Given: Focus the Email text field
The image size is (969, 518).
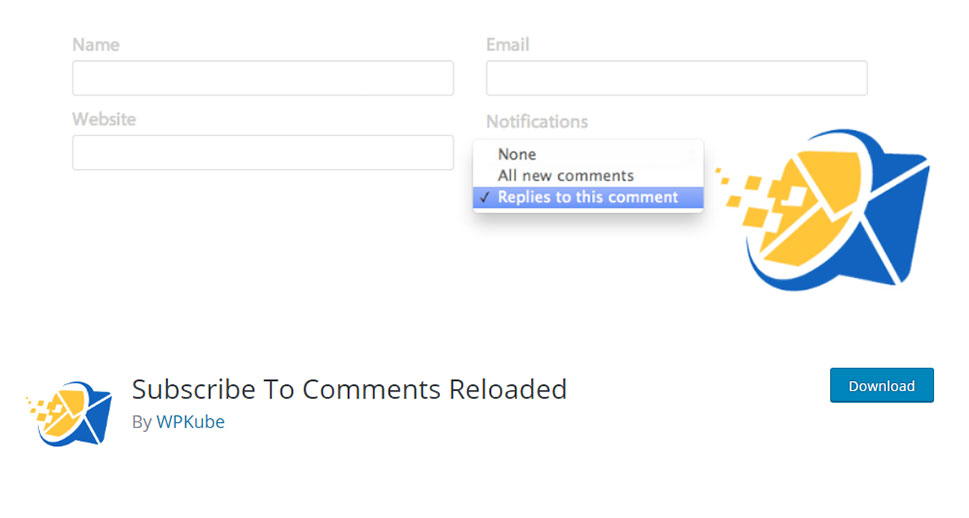Looking at the screenshot, I should (x=677, y=78).
